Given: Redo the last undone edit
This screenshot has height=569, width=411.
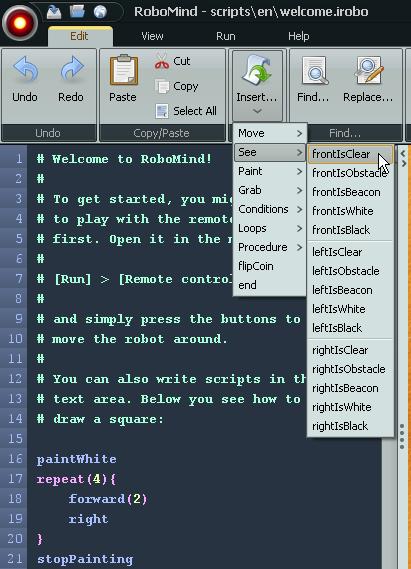Looking at the screenshot, I should tap(71, 79).
